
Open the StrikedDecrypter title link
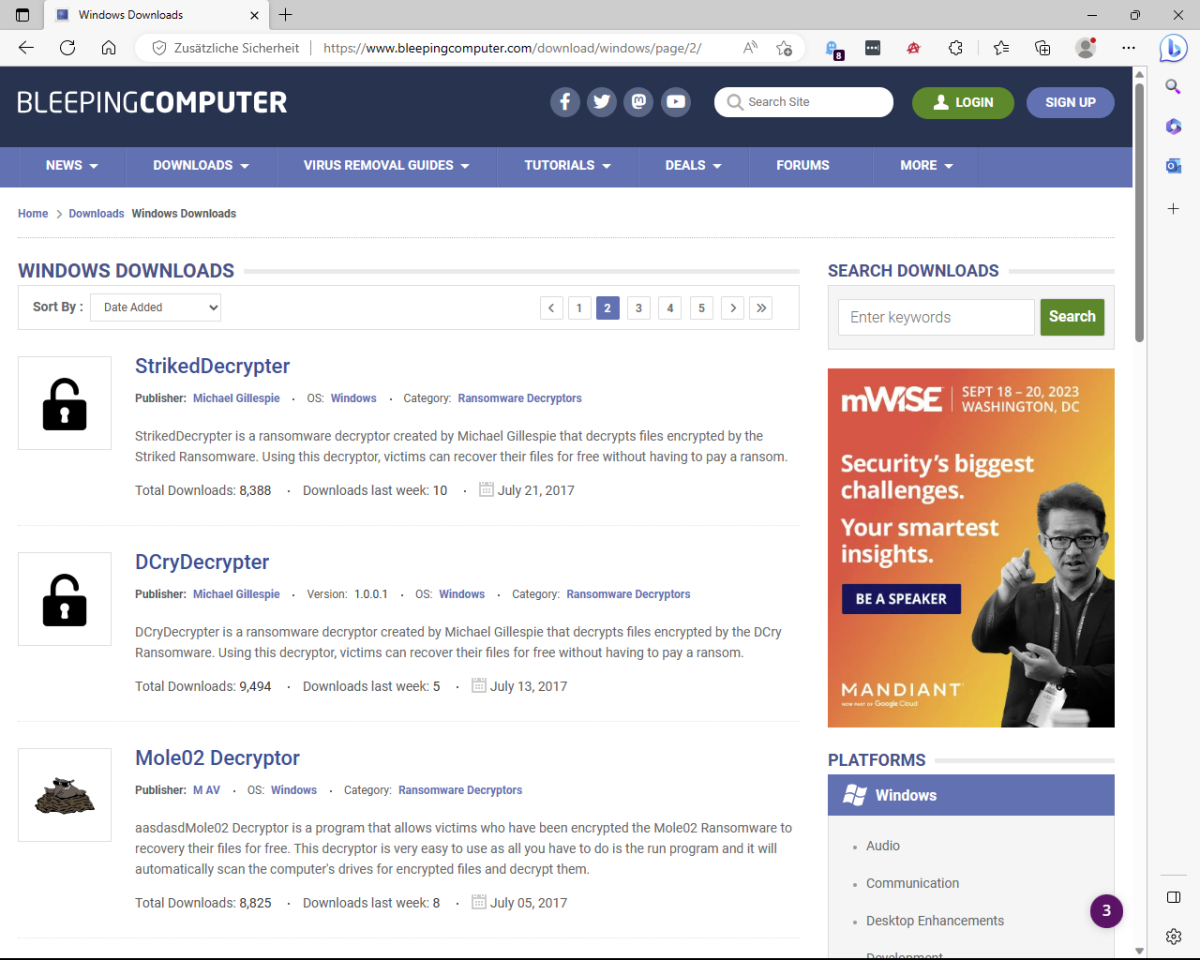[212, 366]
